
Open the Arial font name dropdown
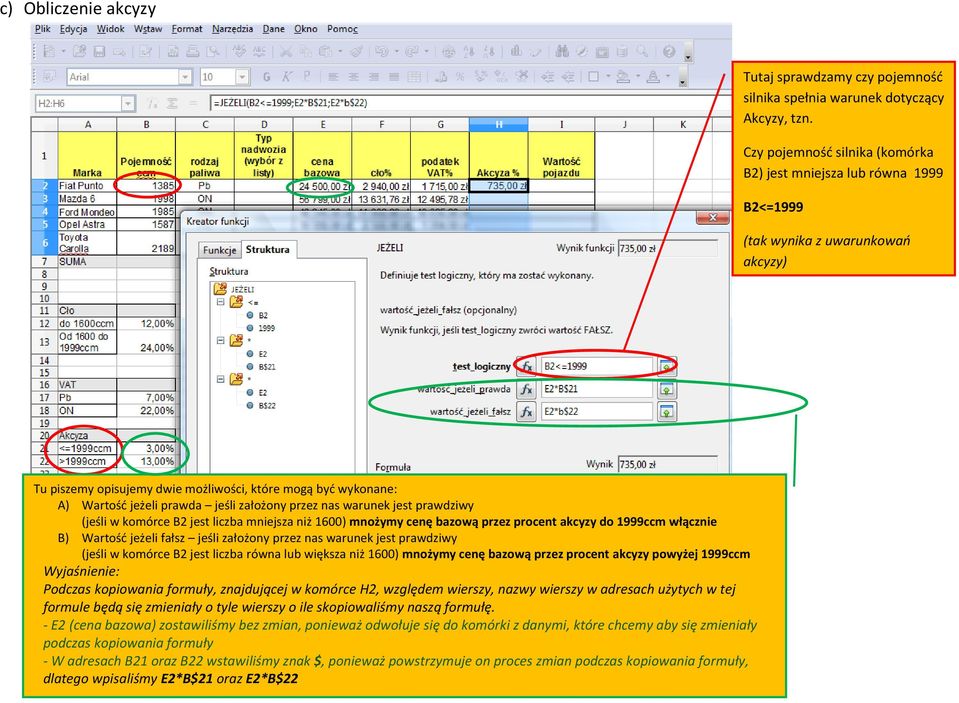pyautogui.click(x=185, y=77)
